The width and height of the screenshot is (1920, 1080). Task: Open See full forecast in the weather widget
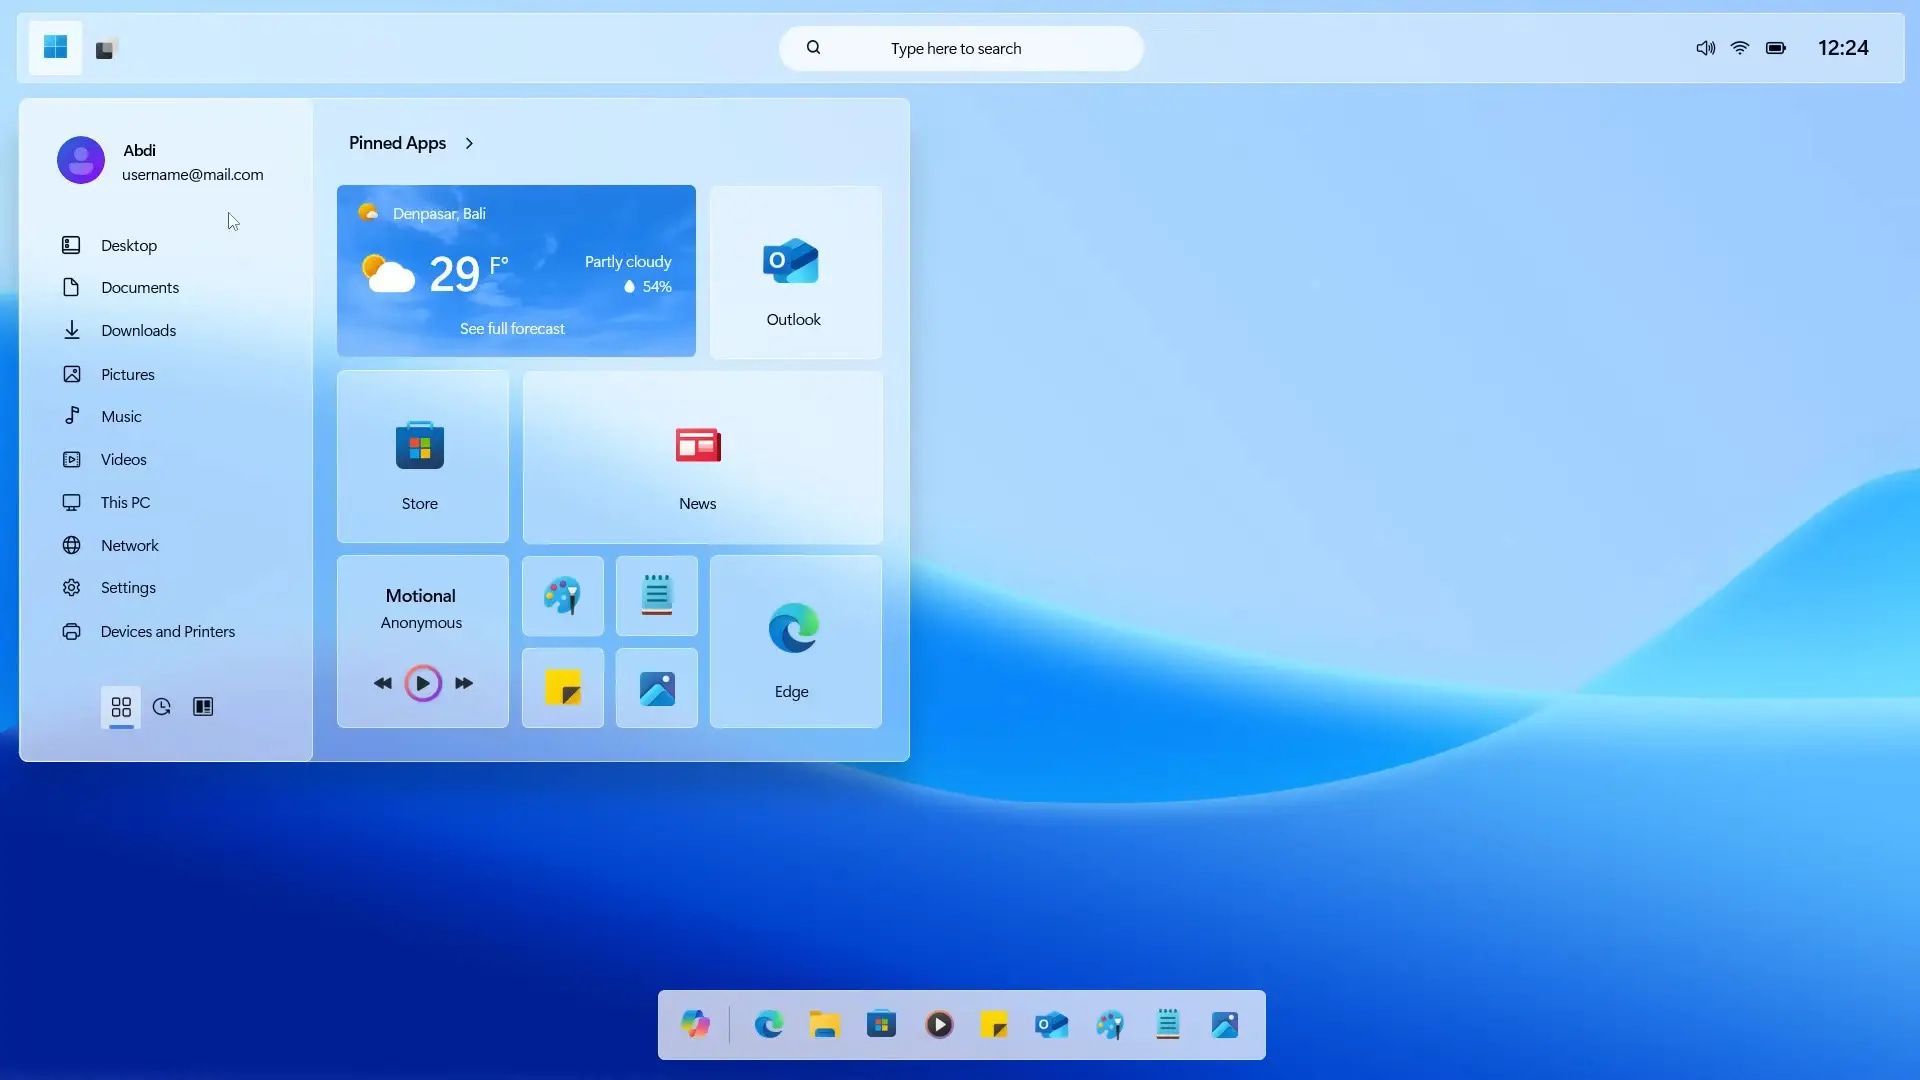click(512, 328)
